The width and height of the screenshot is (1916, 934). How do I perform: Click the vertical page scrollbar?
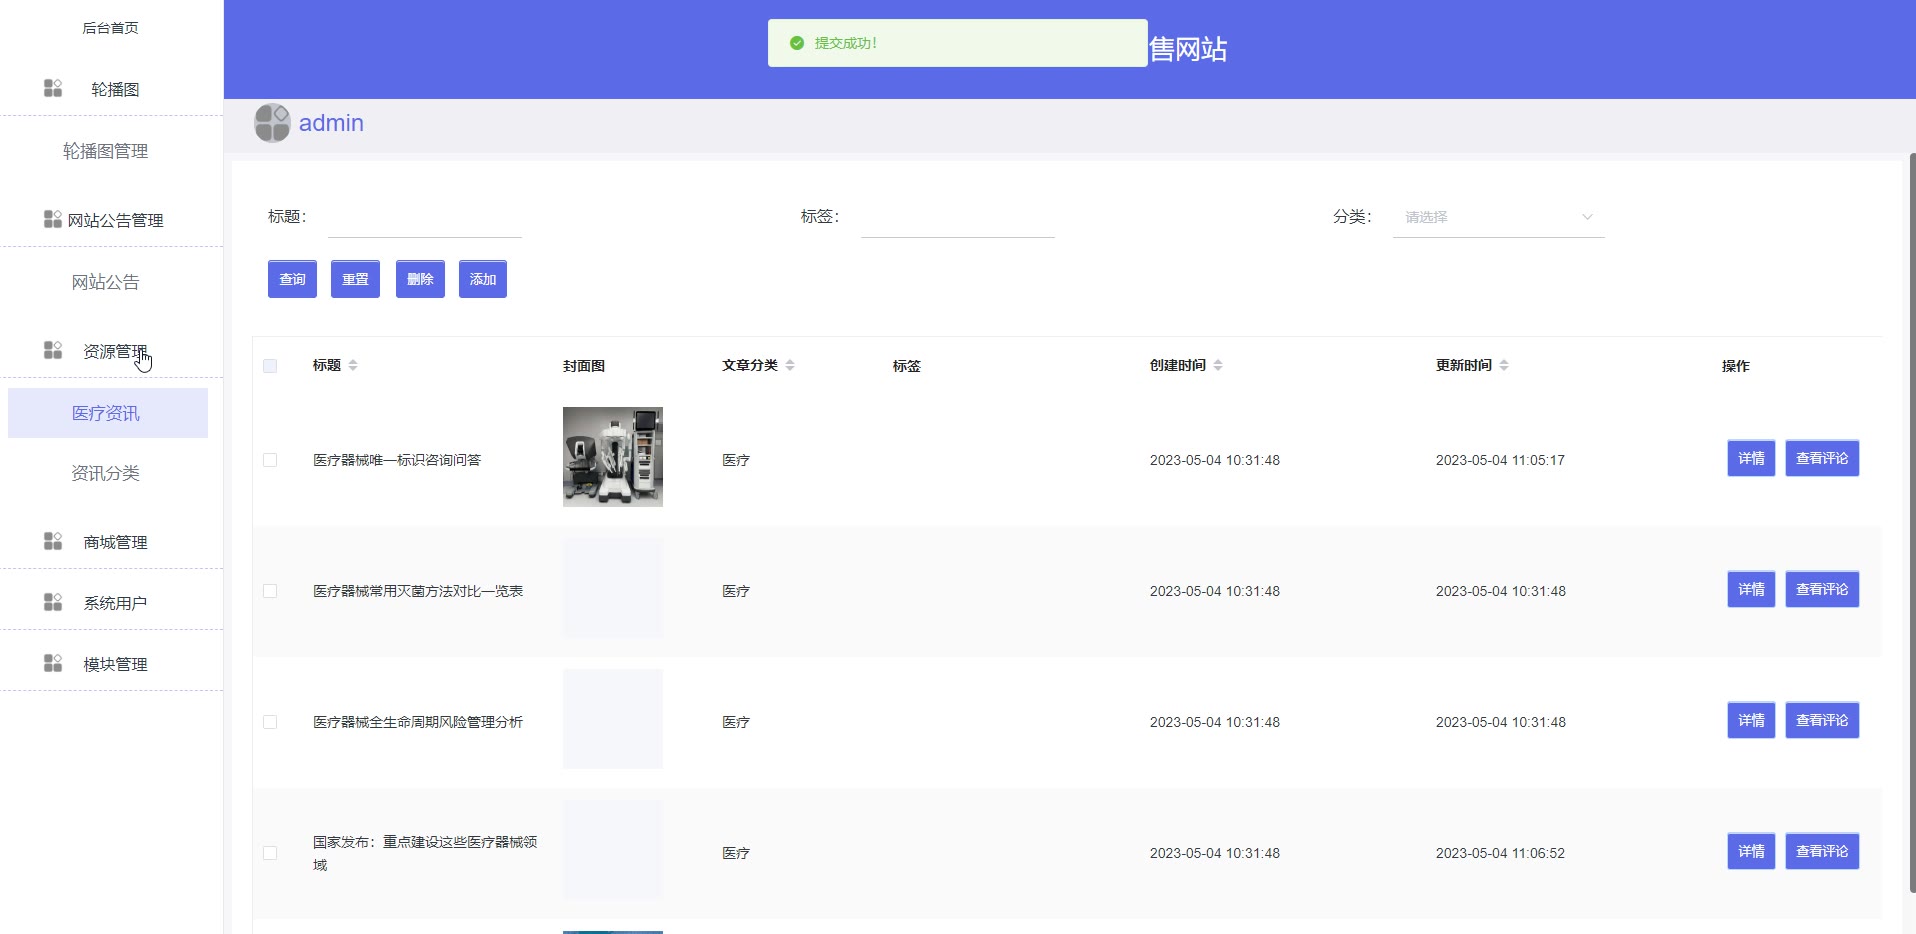point(1911,520)
